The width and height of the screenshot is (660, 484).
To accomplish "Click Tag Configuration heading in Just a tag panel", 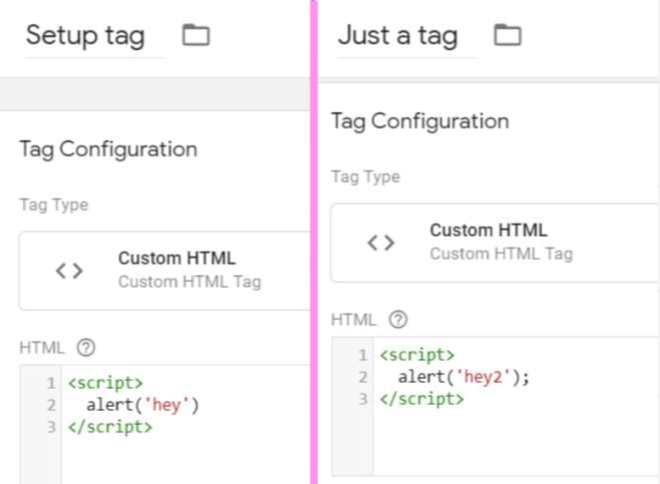I will click(x=420, y=122).
